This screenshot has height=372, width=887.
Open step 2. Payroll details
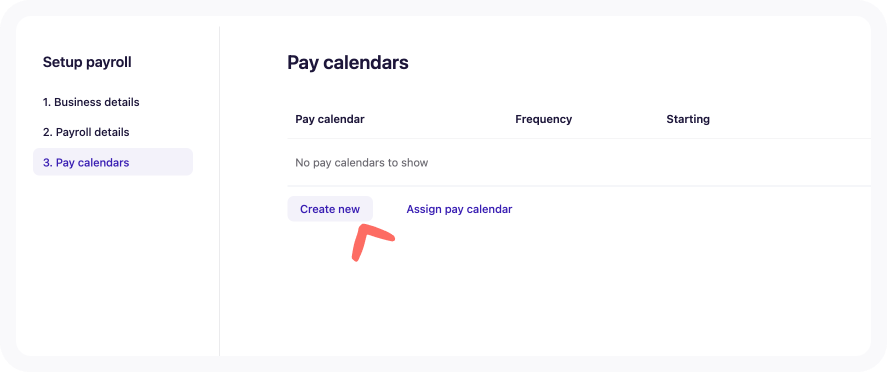click(86, 132)
